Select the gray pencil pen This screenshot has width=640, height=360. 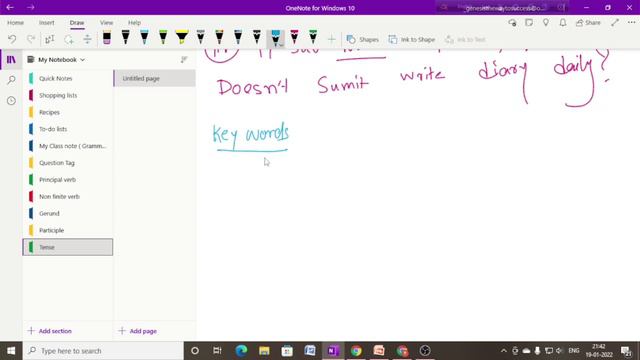[200, 38]
